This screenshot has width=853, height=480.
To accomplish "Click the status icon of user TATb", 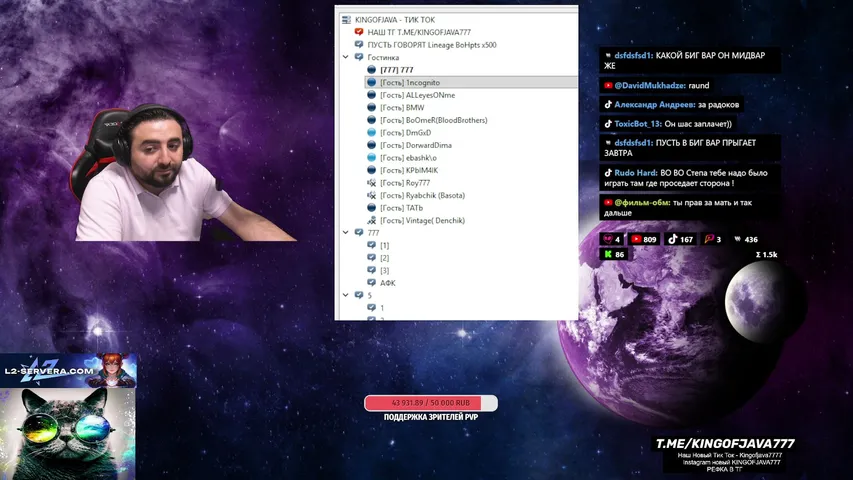I will point(372,207).
